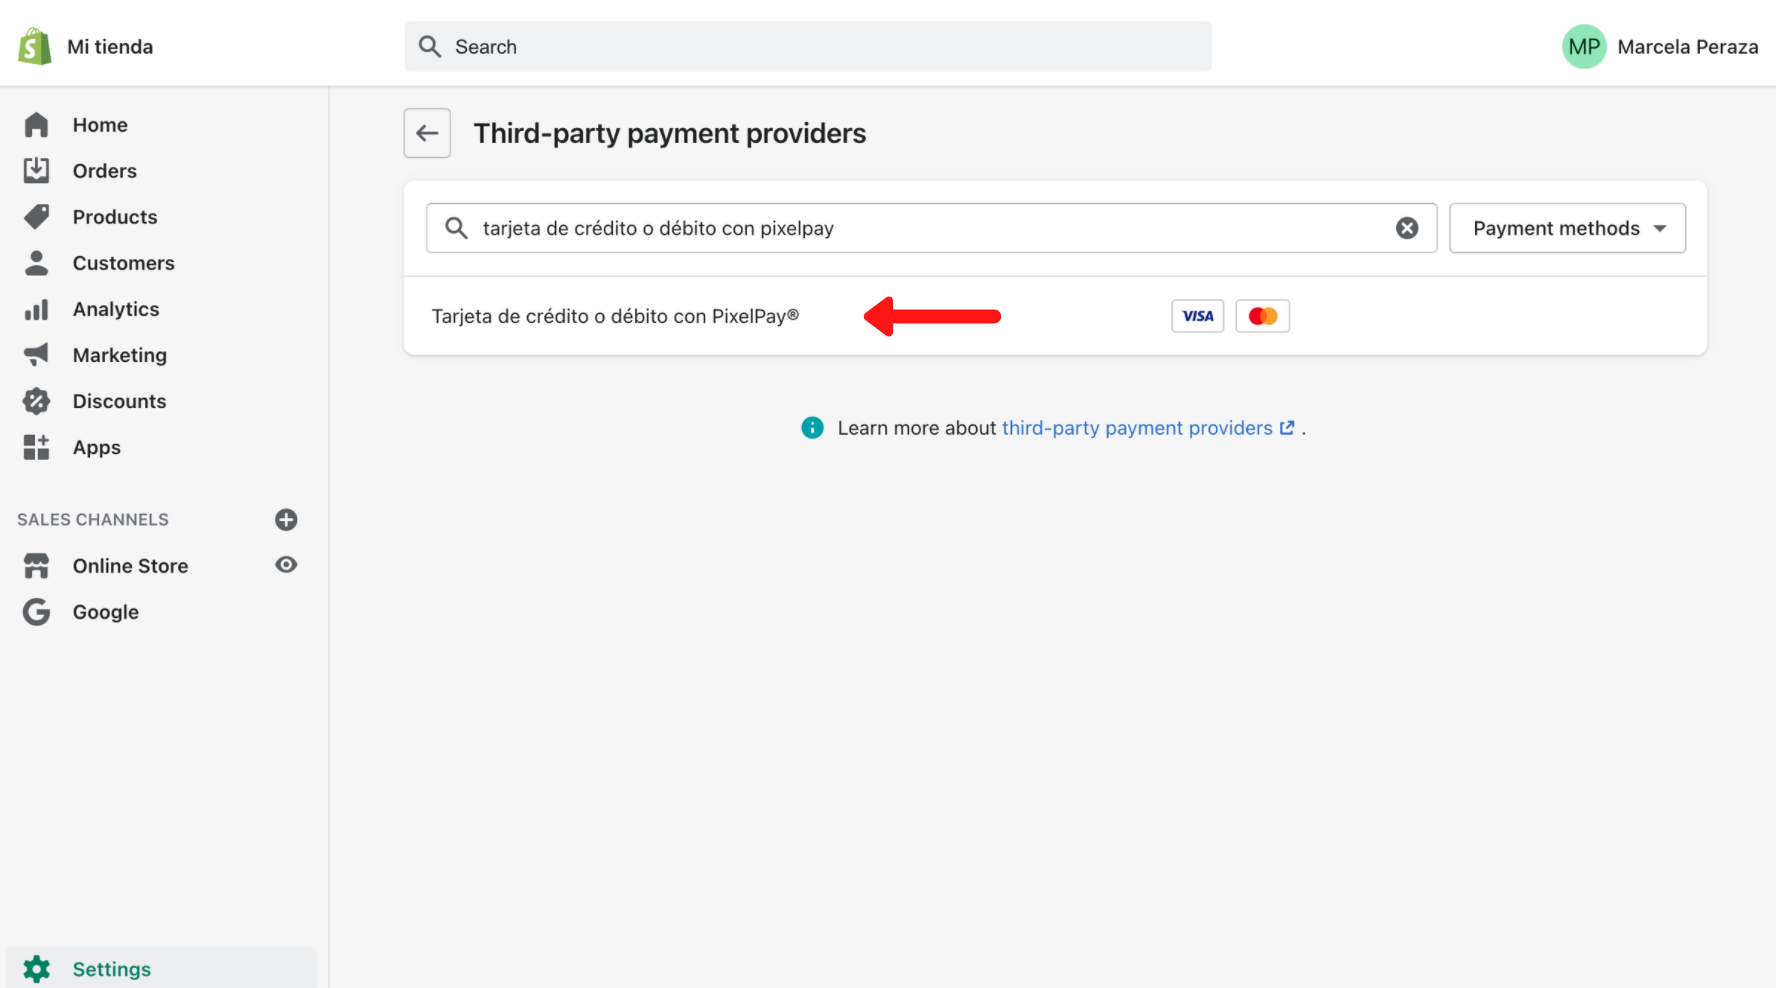This screenshot has height=988, width=1776.
Task: Open the Customers person icon
Action: [x=36, y=263]
